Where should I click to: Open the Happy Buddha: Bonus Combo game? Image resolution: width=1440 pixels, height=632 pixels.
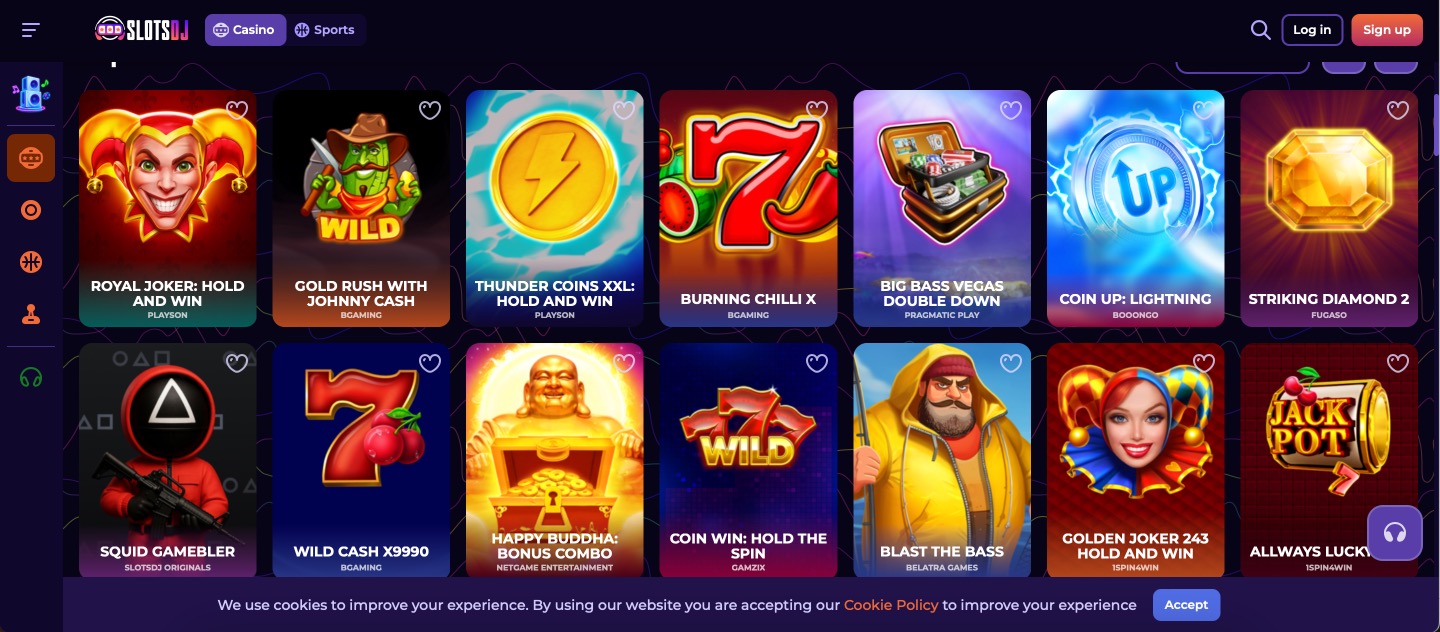point(555,461)
